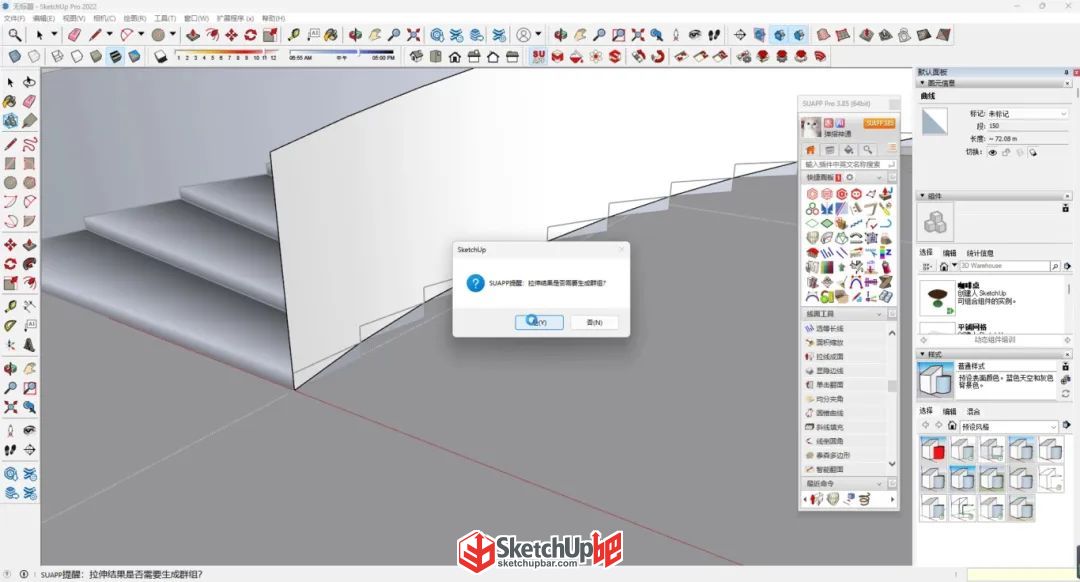Select the Move tool in the top toolbar
This screenshot has height=582, width=1080.
231,34
